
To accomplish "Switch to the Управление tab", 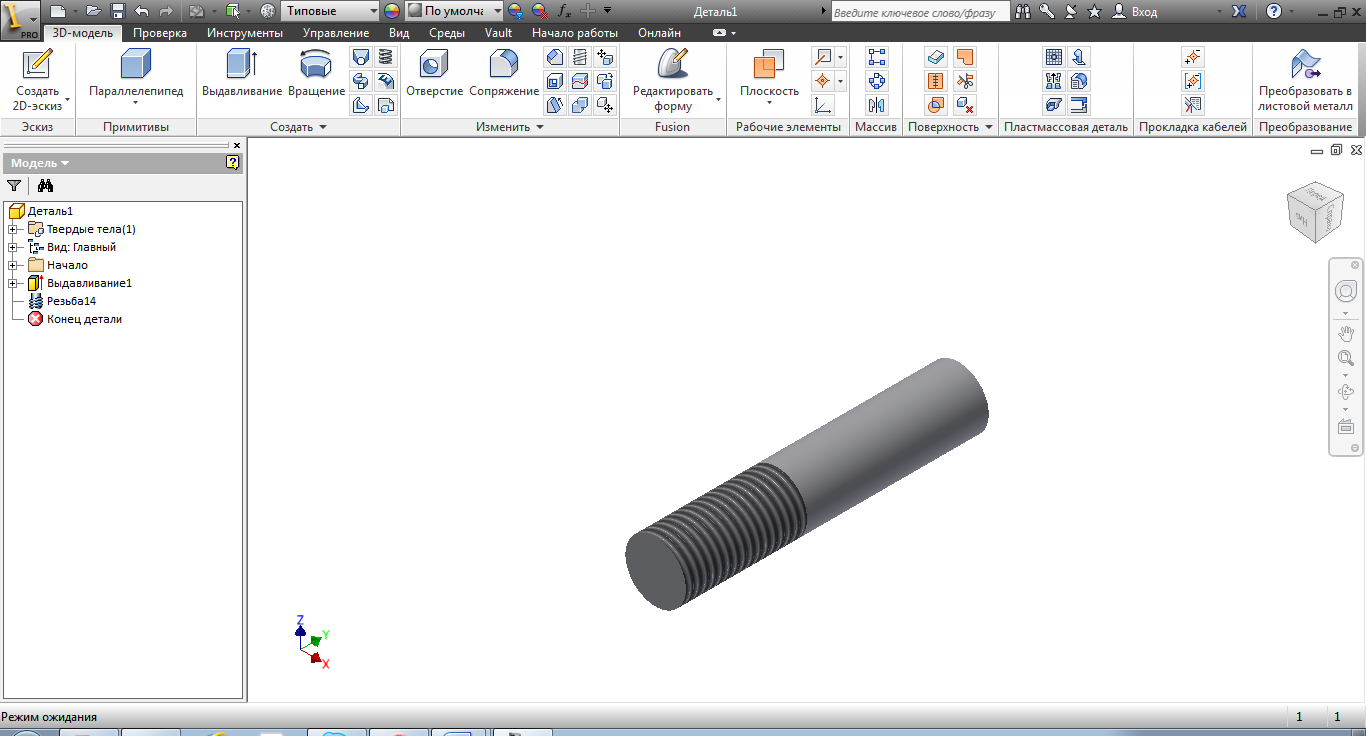I will coord(336,33).
